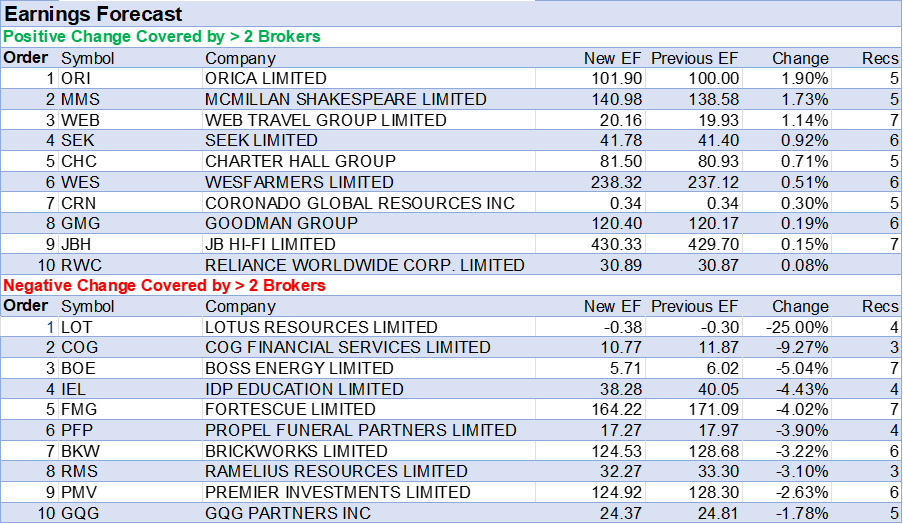Click IDP EDUCATION LIMITED company cell
Screen dimensions: 903x524
click(304, 390)
